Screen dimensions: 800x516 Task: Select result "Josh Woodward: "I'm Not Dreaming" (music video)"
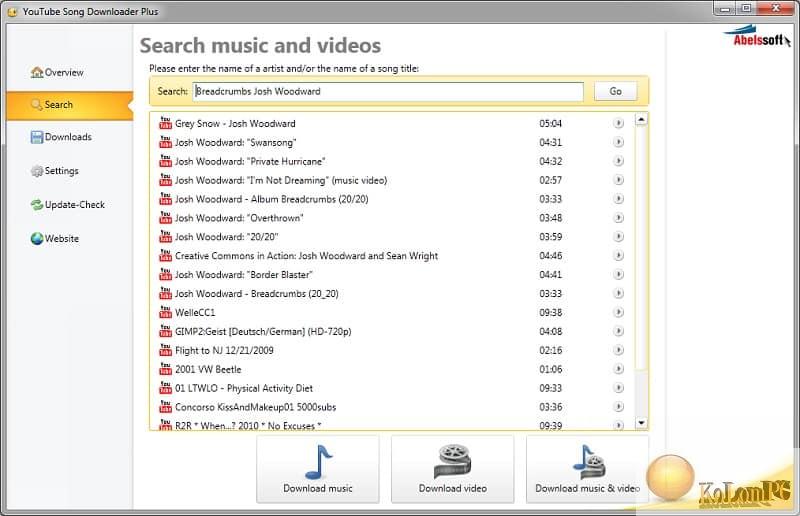(281, 180)
